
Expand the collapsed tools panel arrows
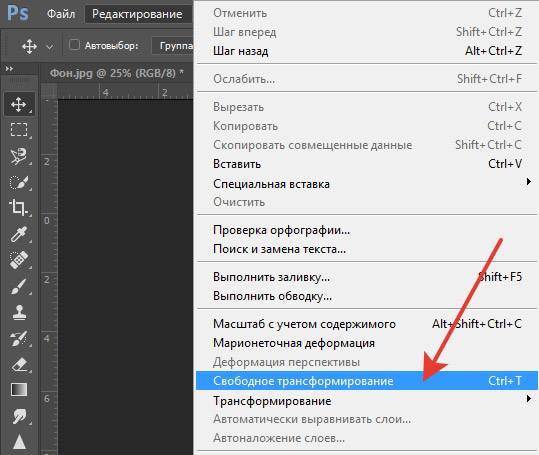click(10, 69)
